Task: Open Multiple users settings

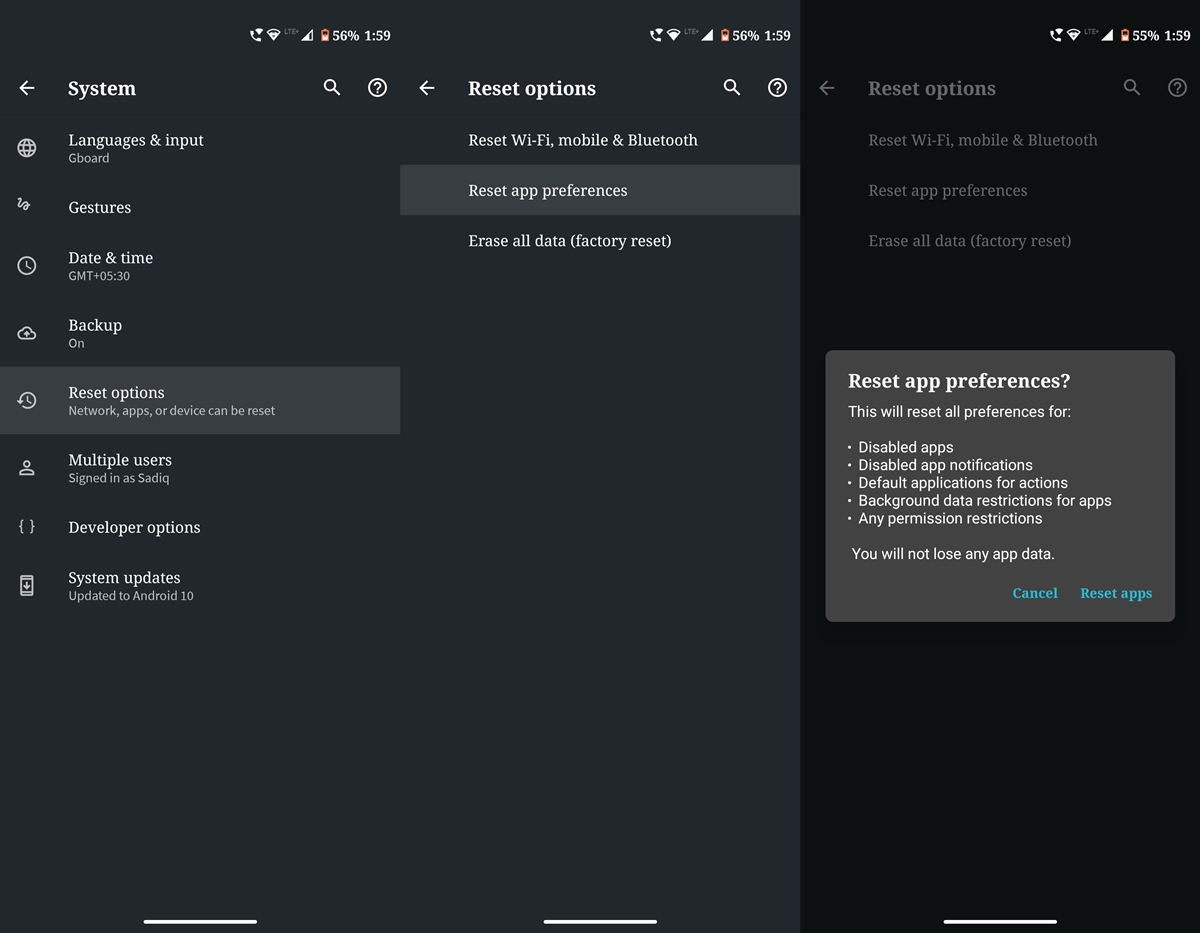Action: coord(200,468)
